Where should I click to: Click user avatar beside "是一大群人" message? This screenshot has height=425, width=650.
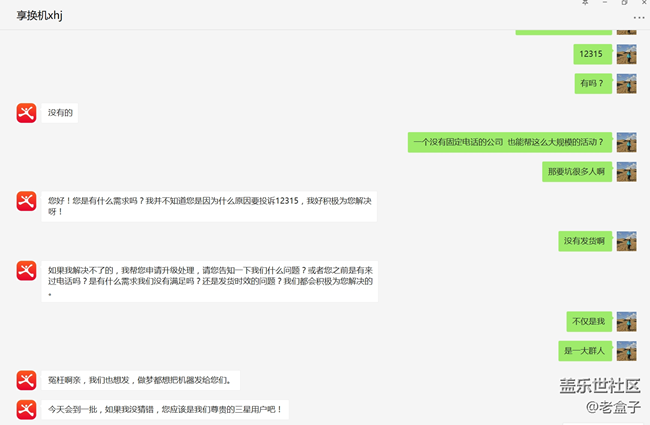point(626,350)
